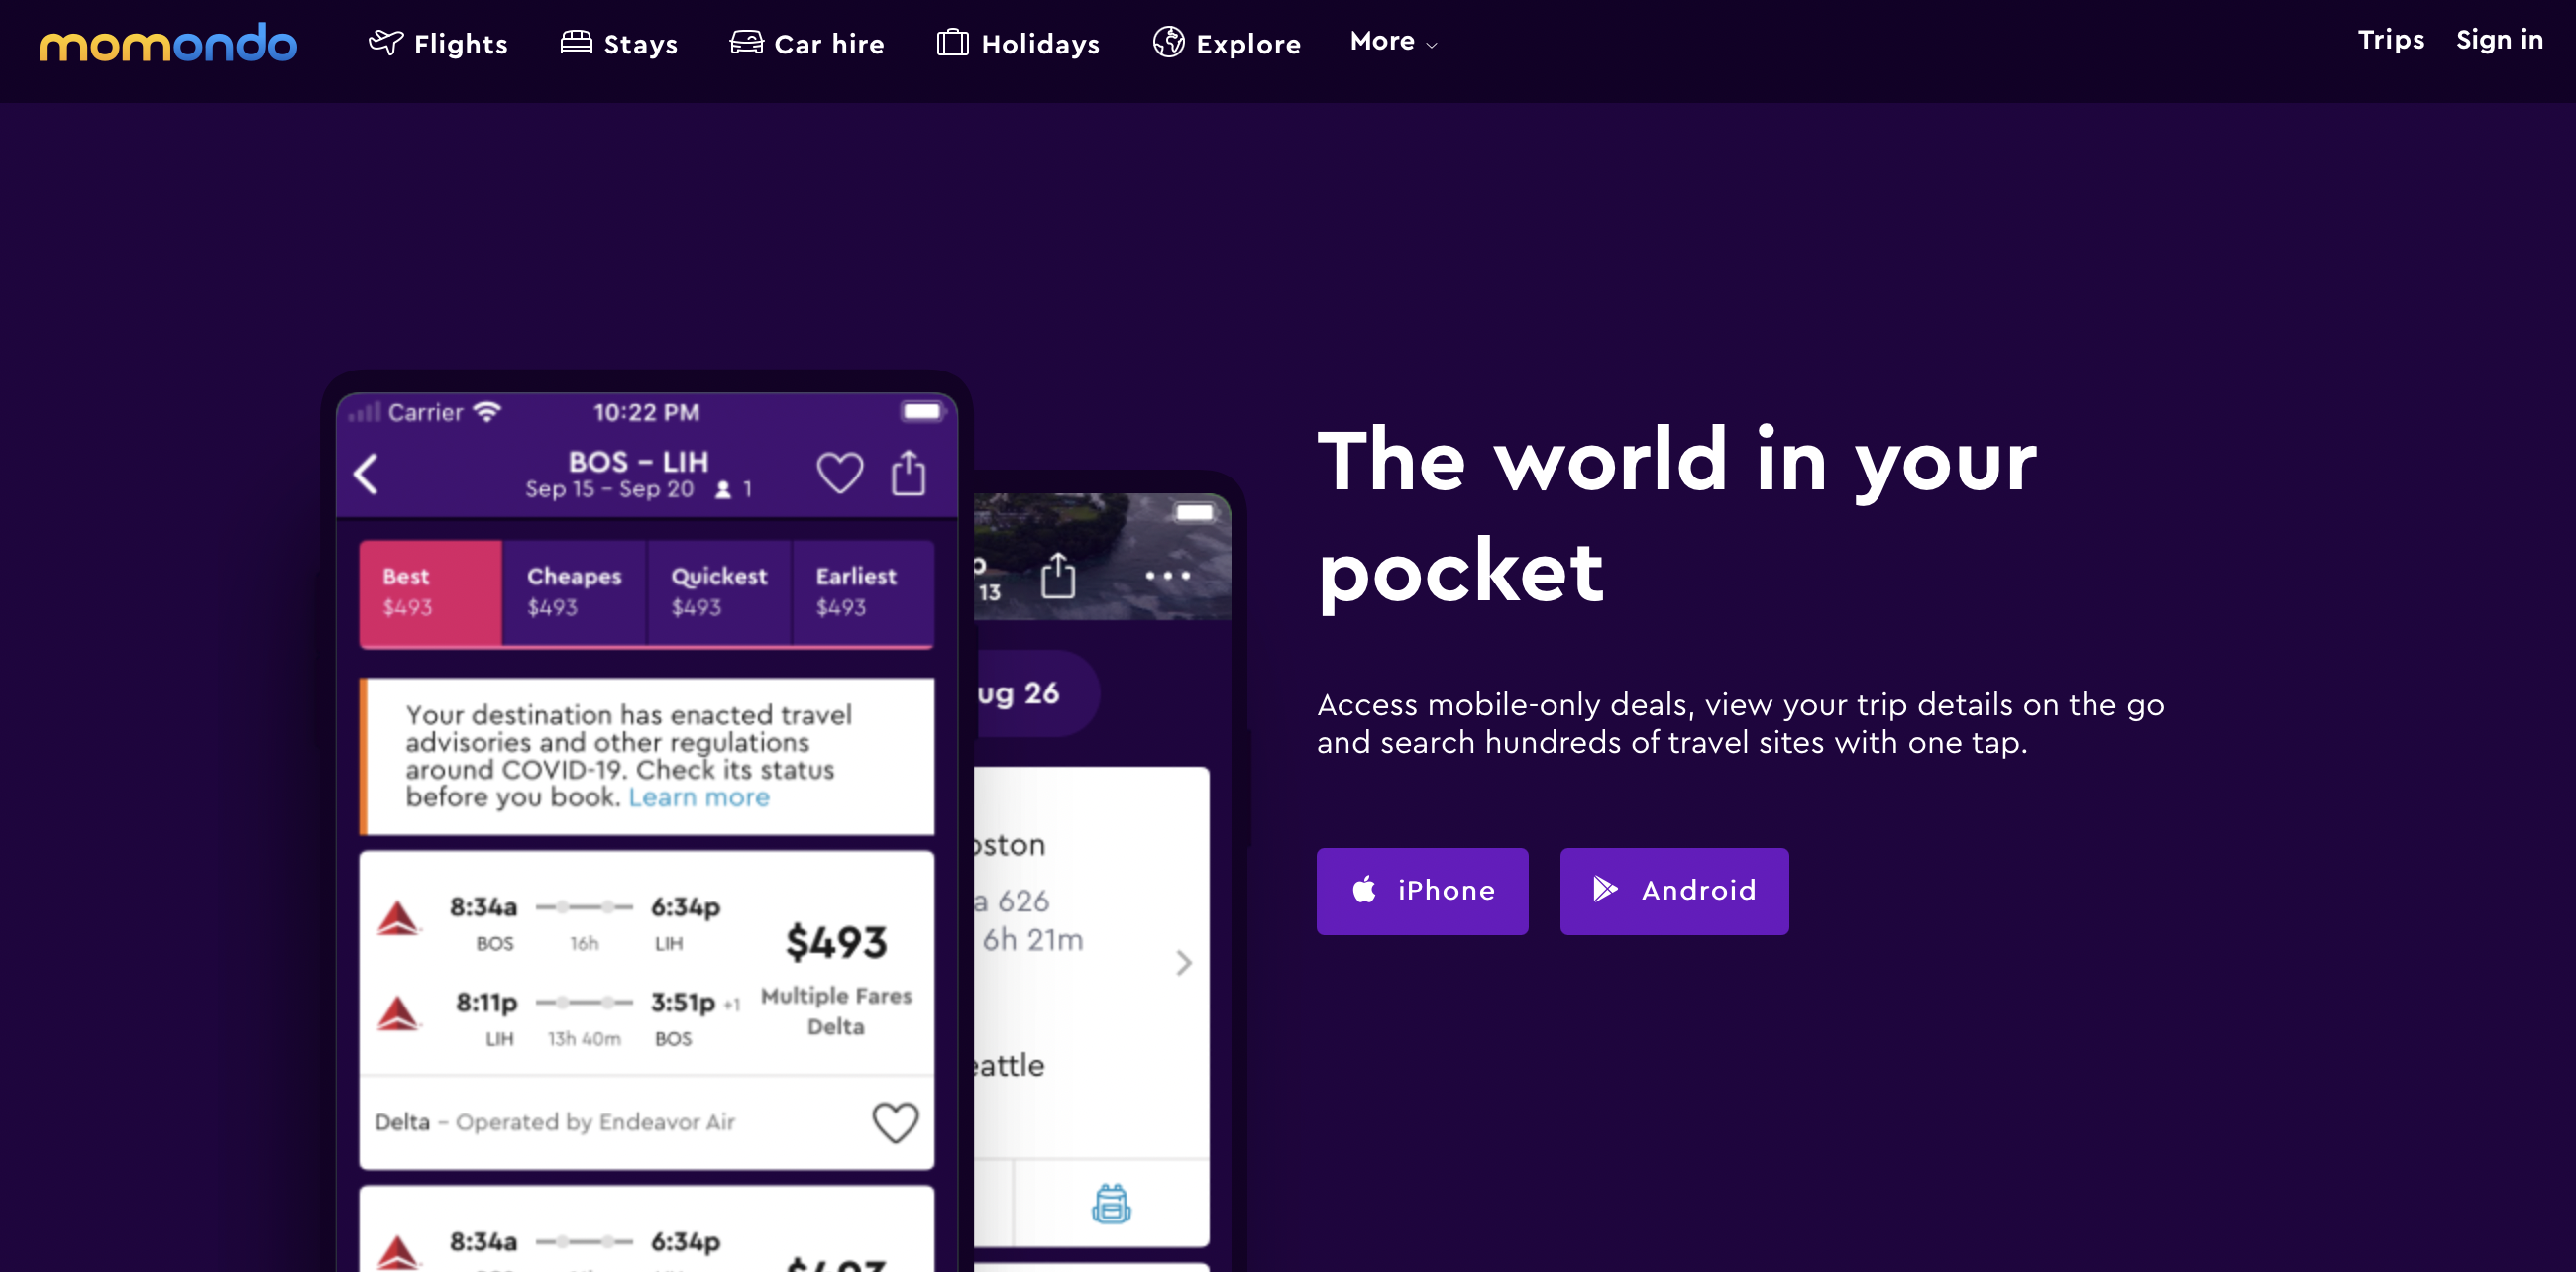Click the 6h 21m duration text
This screenshot has width=2576, height=1272.
[1032, 940]
